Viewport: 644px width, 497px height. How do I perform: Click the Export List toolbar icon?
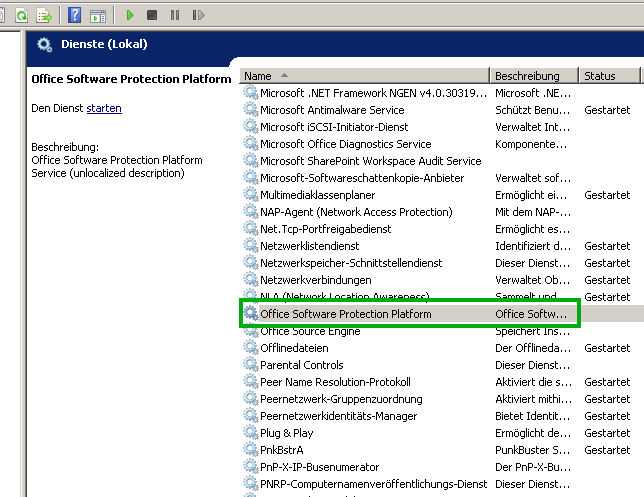click(44, 16)
